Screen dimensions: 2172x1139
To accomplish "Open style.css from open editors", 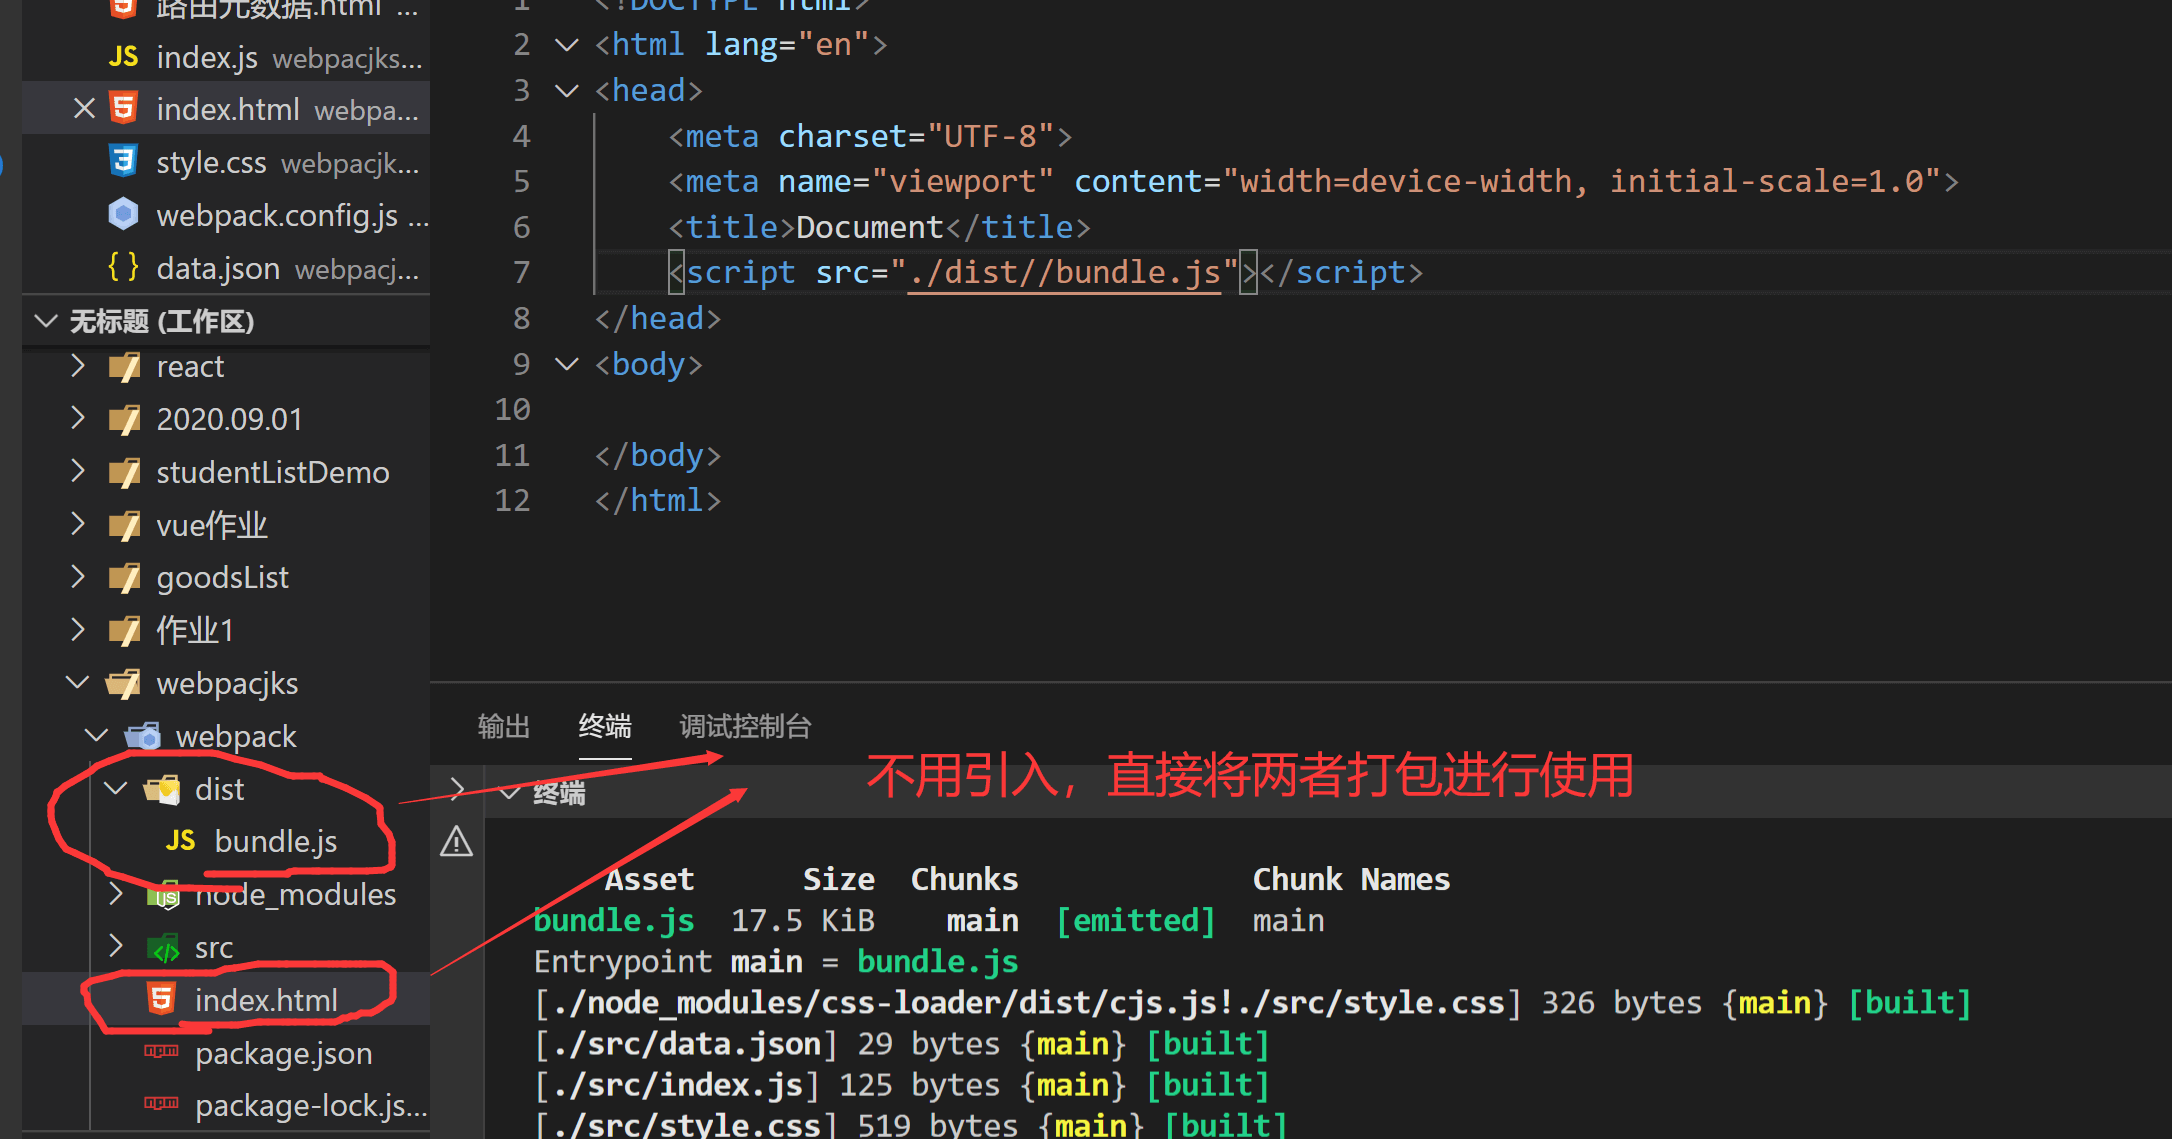I will point(227,162).
